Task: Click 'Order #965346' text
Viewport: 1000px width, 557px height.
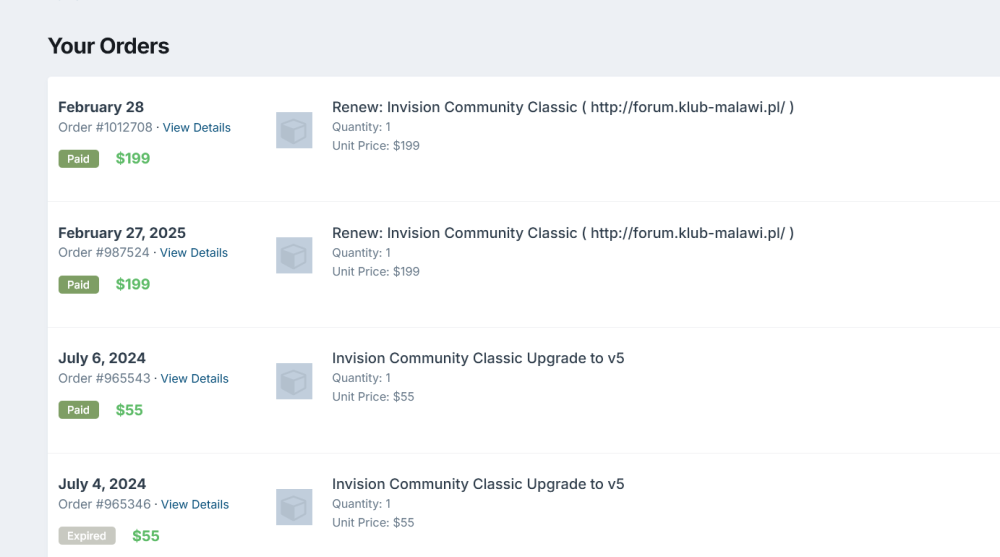Action: 105,504
